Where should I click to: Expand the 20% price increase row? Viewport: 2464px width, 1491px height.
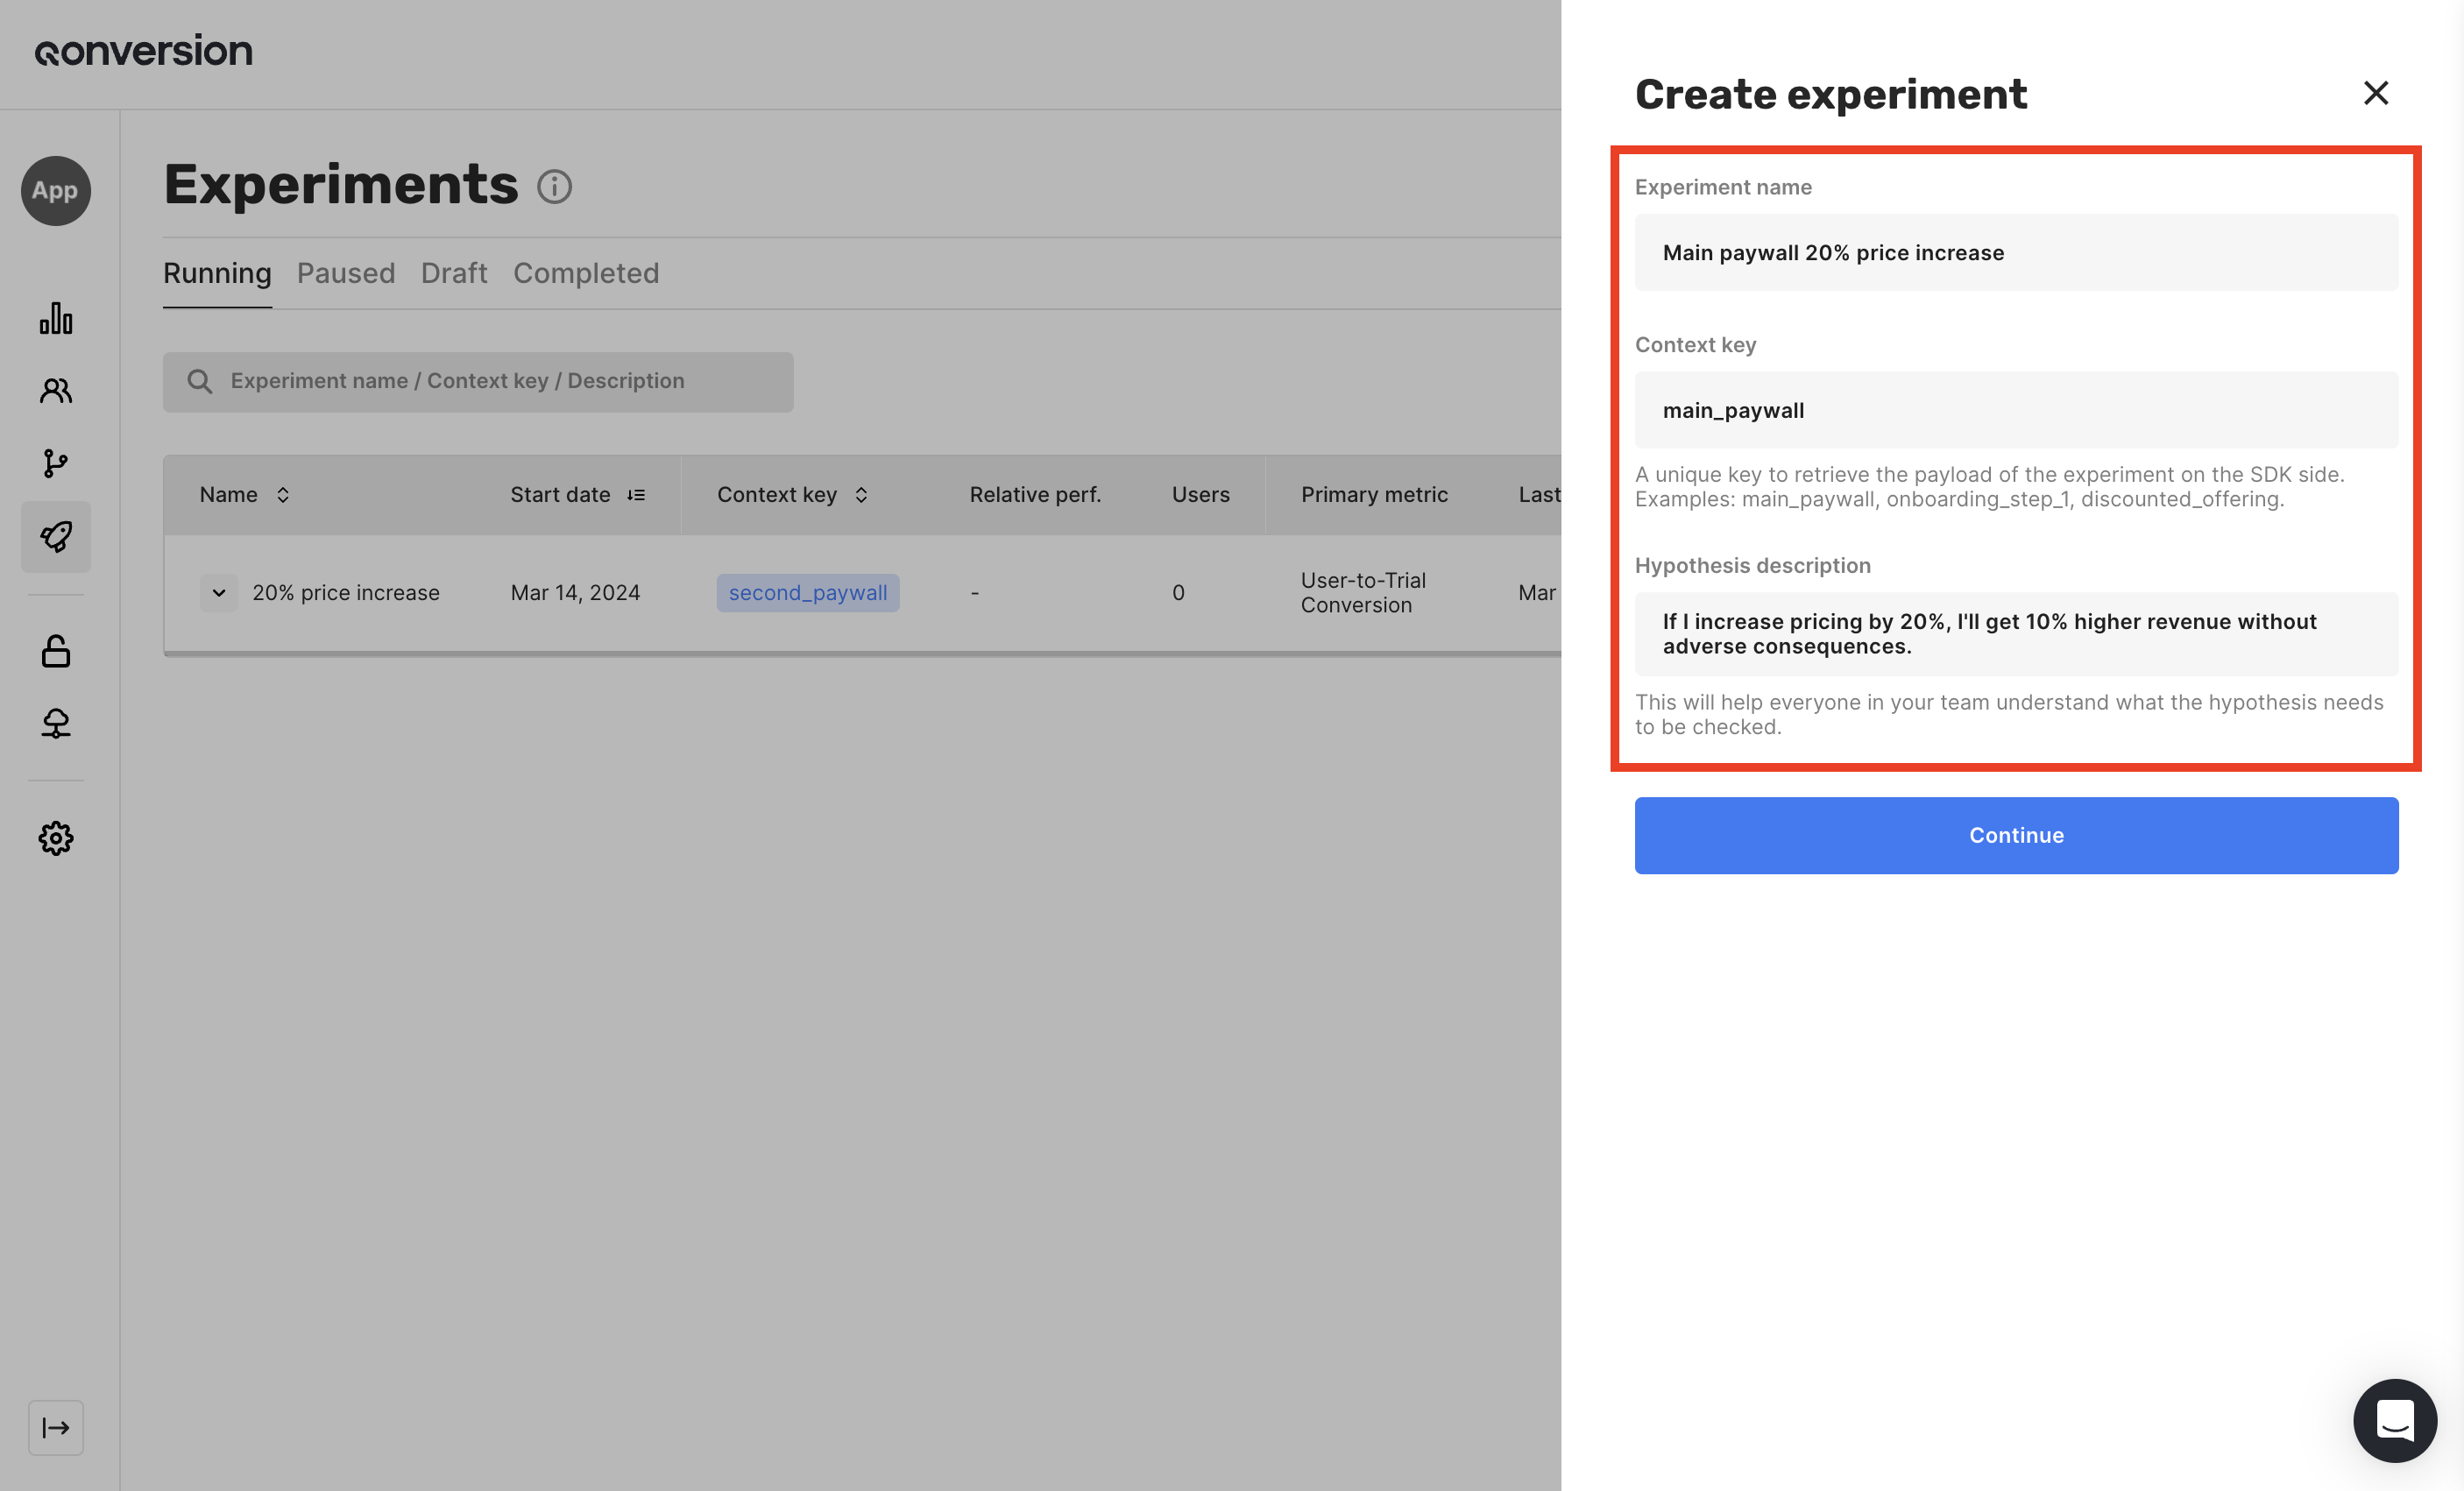tap(219, 593)
